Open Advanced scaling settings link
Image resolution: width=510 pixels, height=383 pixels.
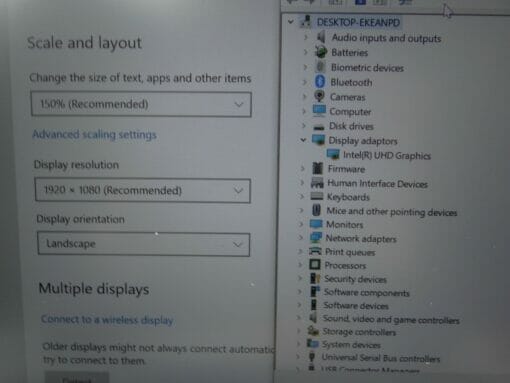94,134
